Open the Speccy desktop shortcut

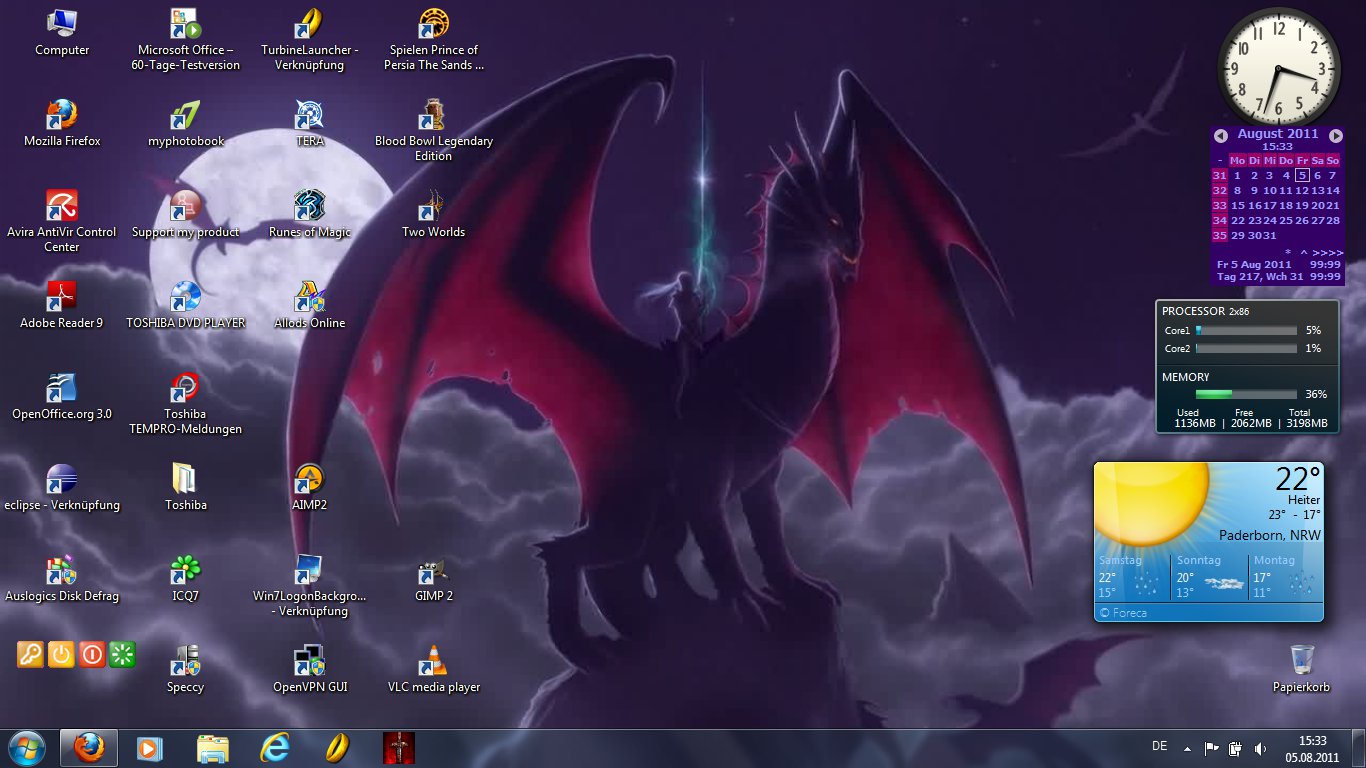[x=186, y=662]
